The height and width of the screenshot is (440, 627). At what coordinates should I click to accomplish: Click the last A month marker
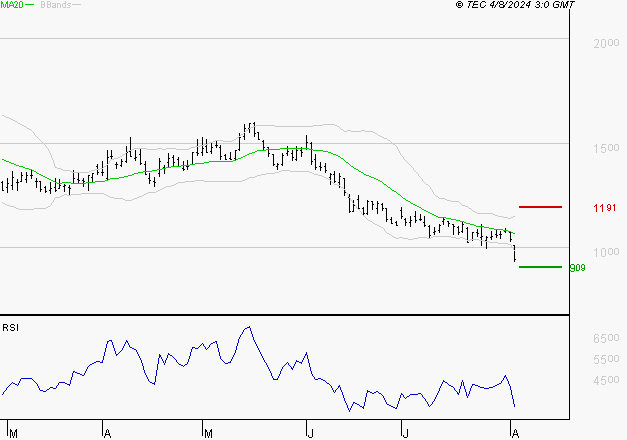click(515, 434)
